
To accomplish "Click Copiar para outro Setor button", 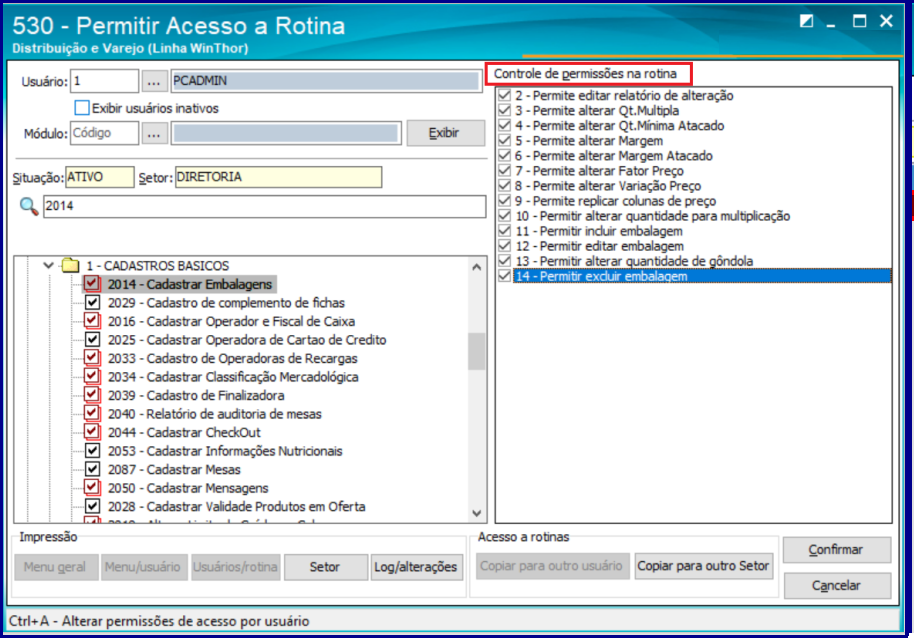I will coord(704,566).
